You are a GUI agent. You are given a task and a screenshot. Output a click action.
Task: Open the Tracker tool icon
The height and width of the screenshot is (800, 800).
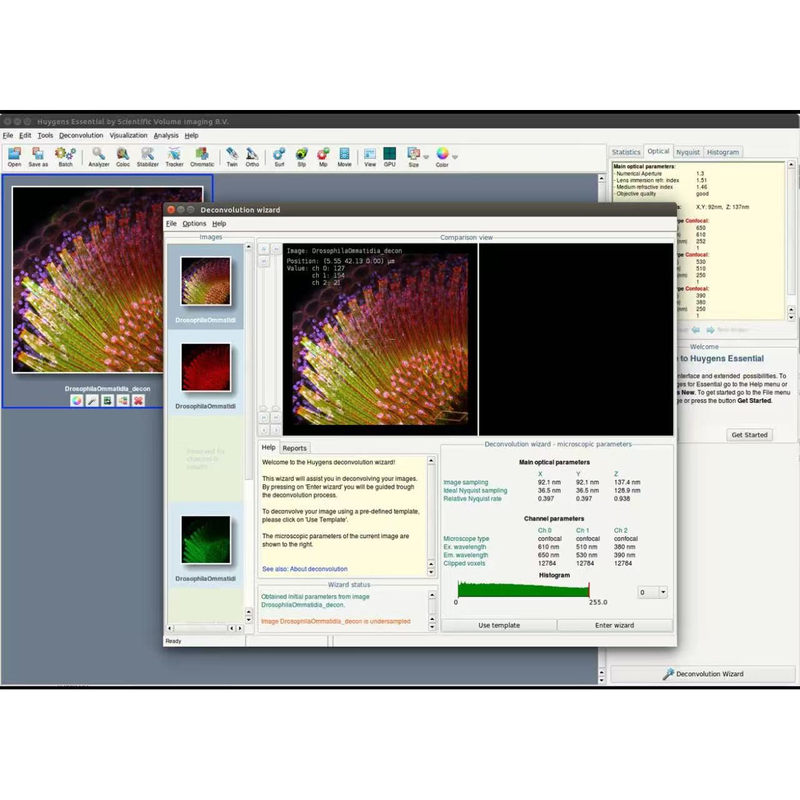[x=174, y=157]
